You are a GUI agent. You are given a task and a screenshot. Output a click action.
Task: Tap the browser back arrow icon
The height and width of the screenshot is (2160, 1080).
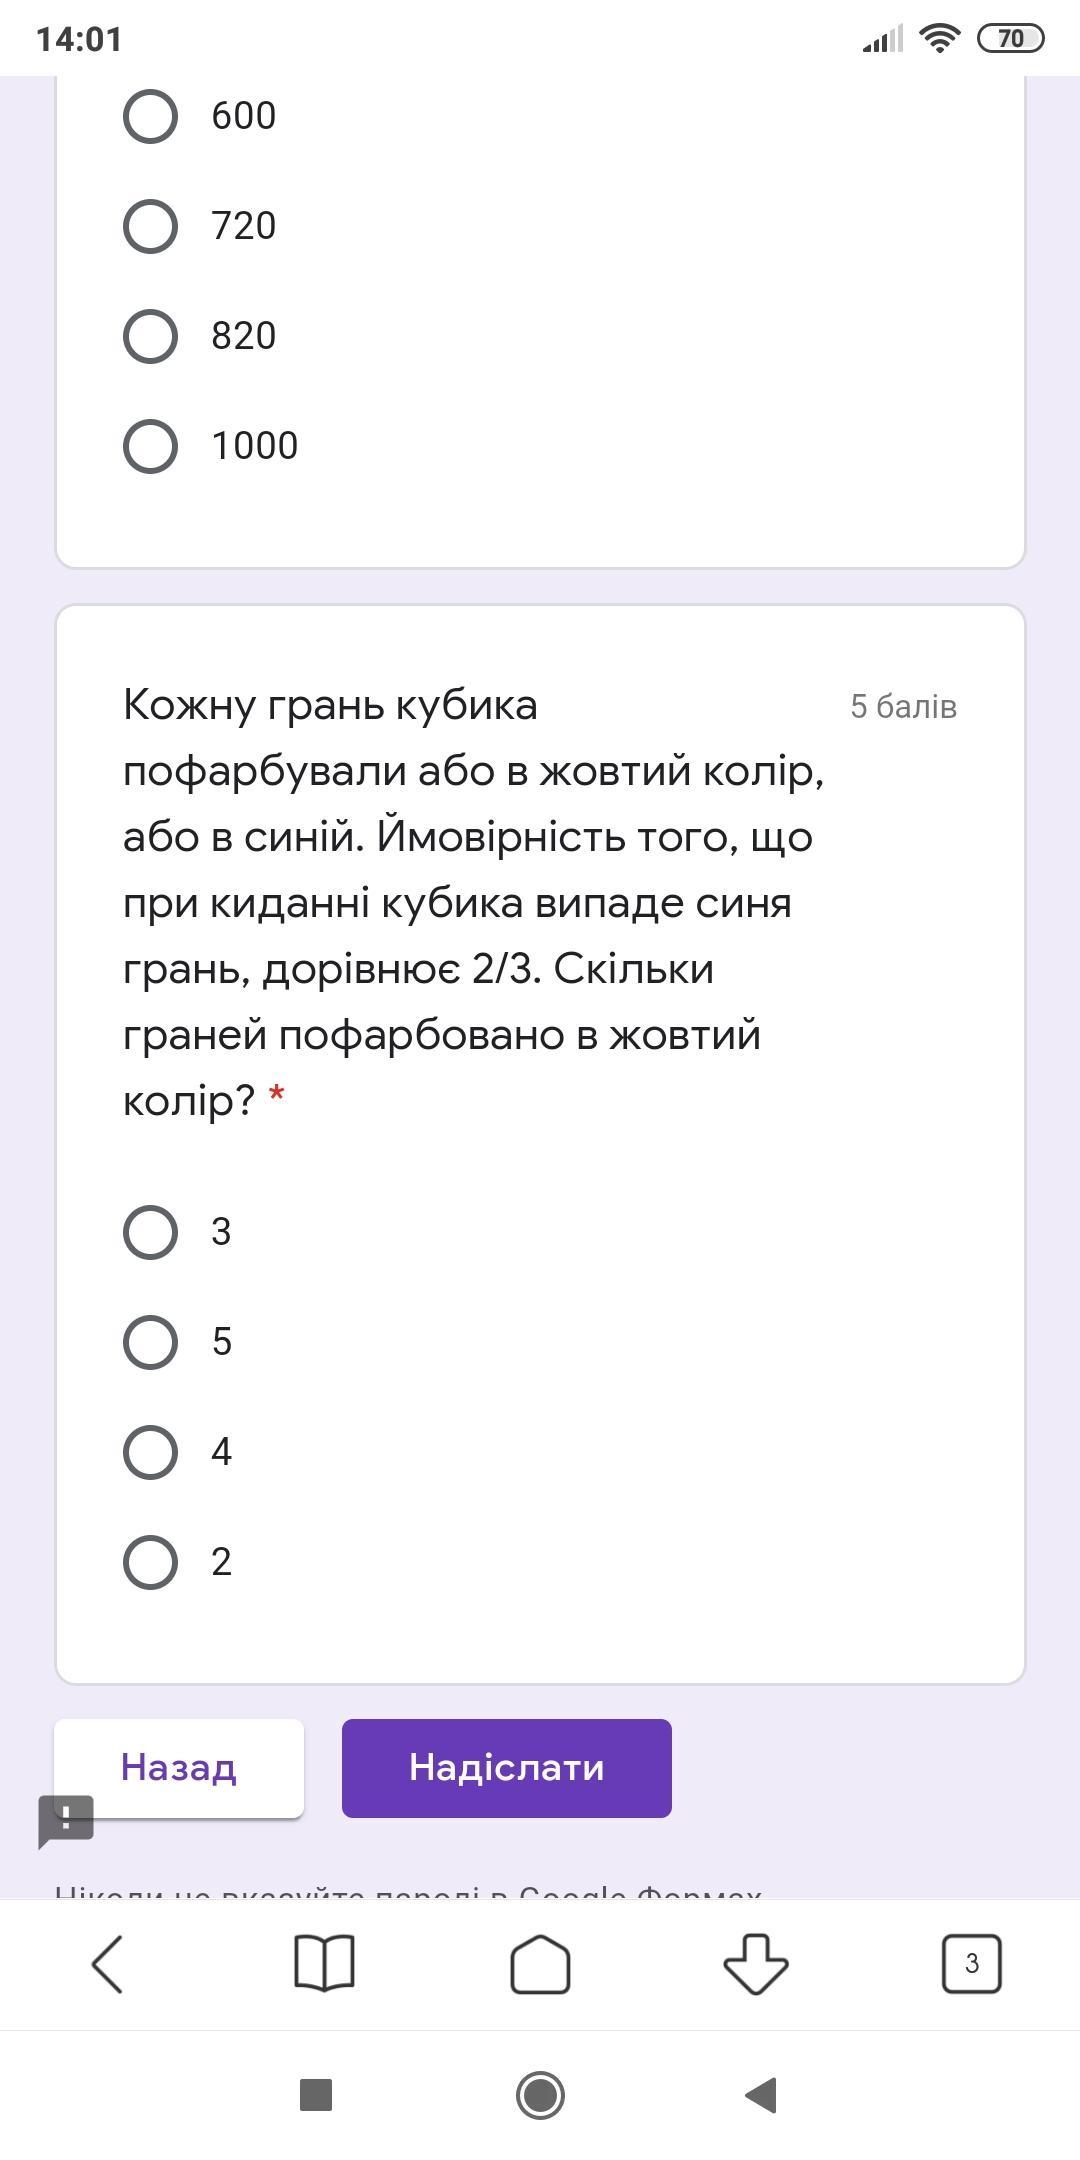(108, 1964)
